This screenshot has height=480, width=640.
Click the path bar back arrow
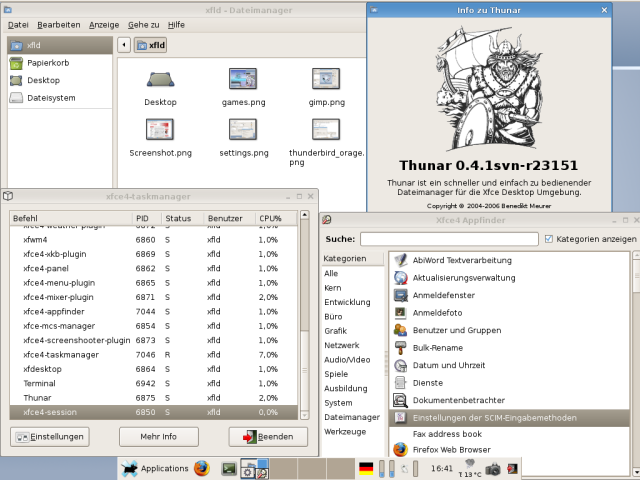coord(124,45)
